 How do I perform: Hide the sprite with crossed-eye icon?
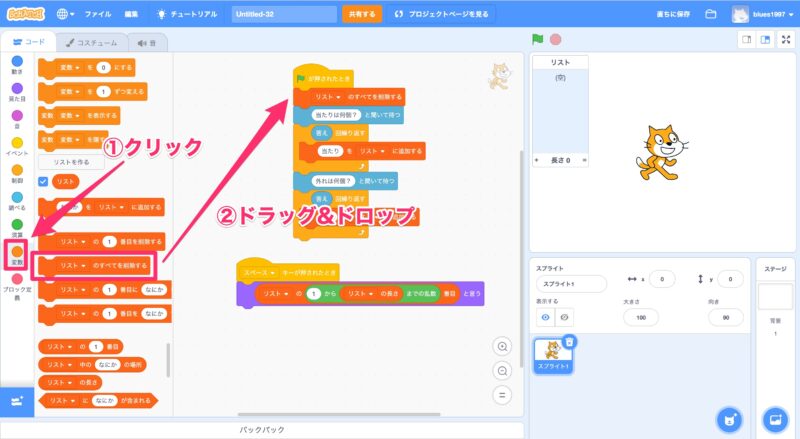pyautogui.click(x=568, y=317)
